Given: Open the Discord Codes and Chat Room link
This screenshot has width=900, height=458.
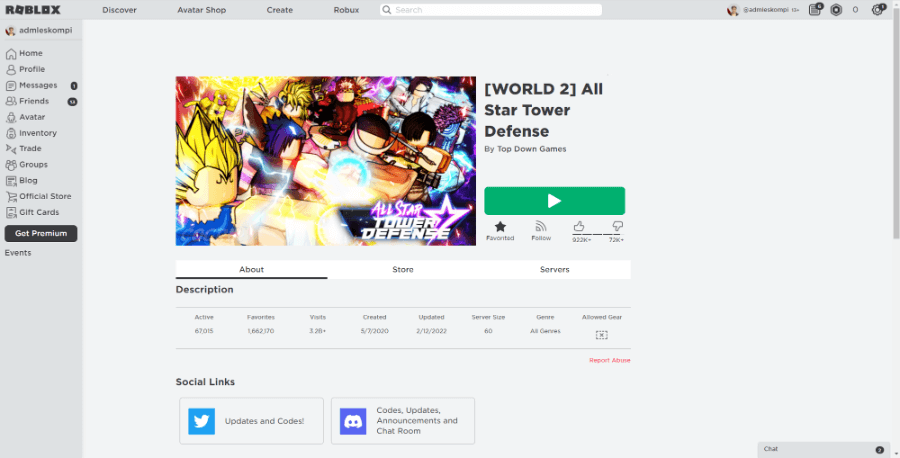Looking at the screenshot, I should 403,421.
